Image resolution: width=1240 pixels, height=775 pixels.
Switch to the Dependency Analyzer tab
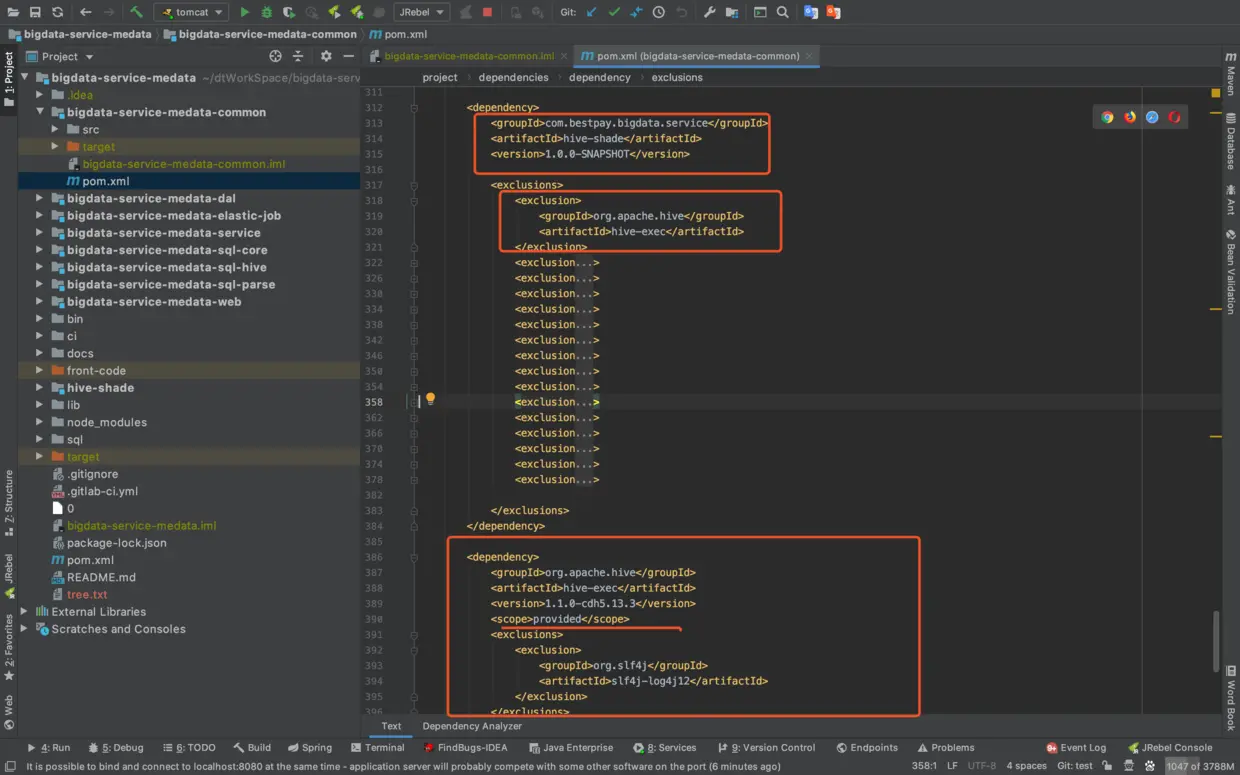coord(471,726)
